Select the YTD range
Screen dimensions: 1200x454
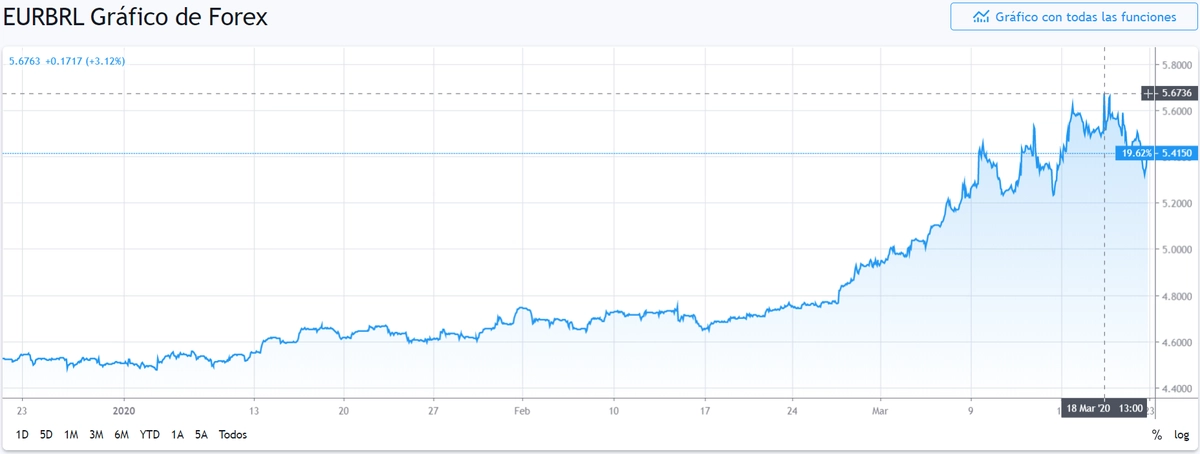click(150, 435)
